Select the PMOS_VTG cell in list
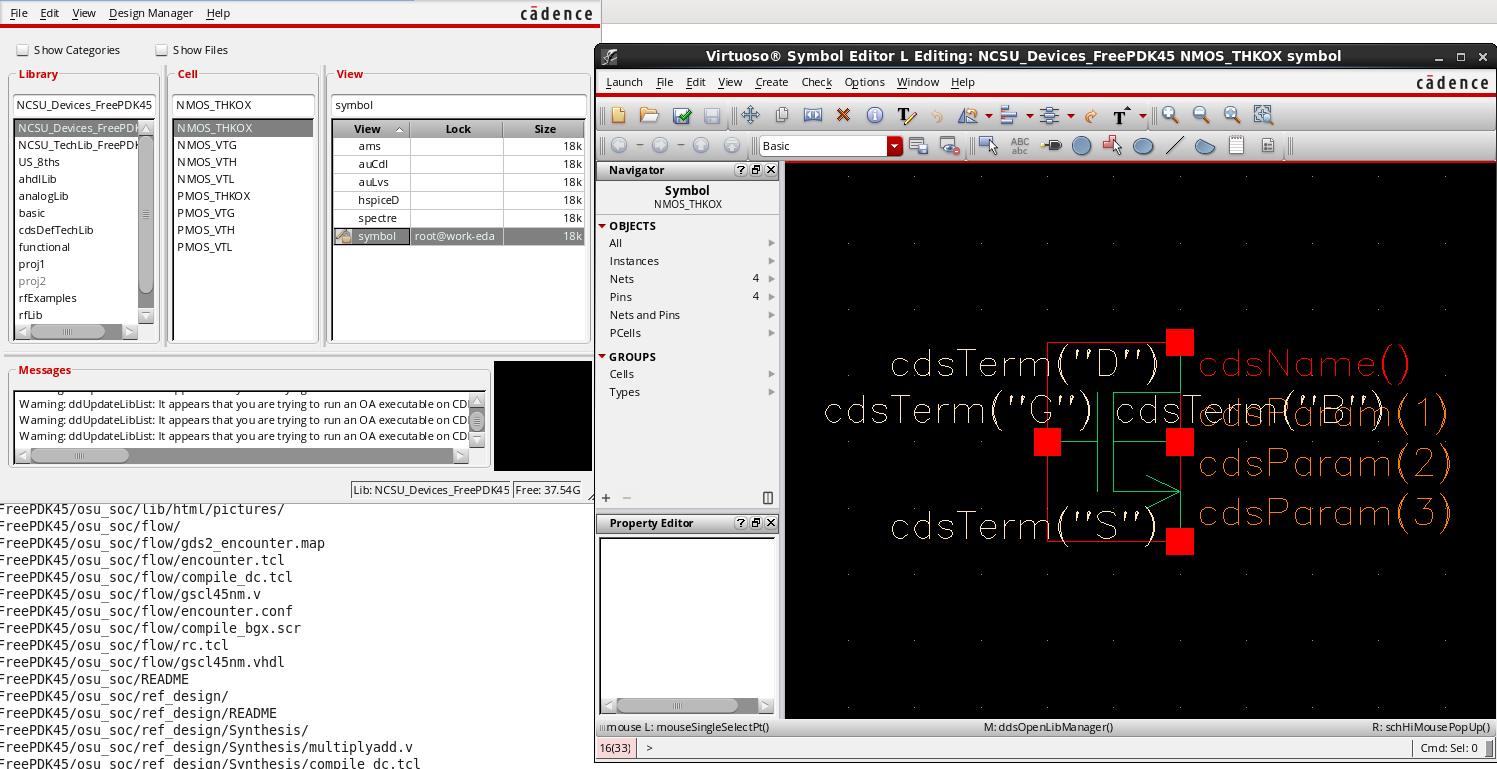 (206, 213)
